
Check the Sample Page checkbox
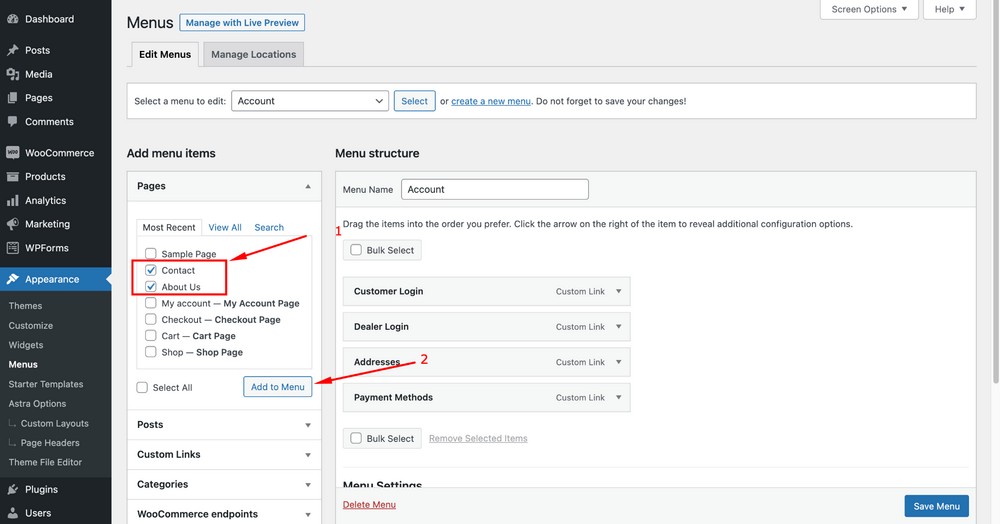151,254
